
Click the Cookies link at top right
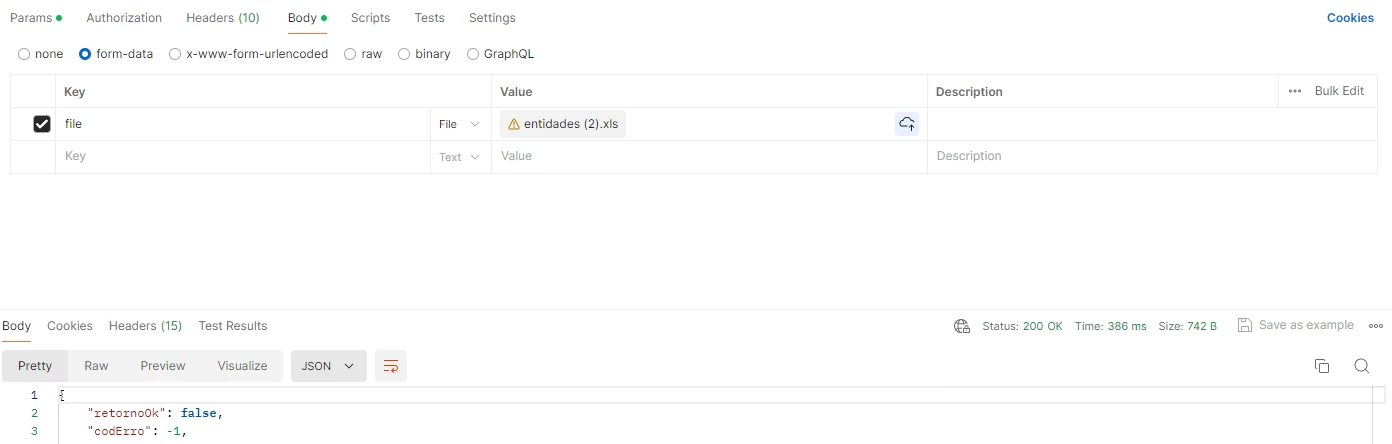1350,18
